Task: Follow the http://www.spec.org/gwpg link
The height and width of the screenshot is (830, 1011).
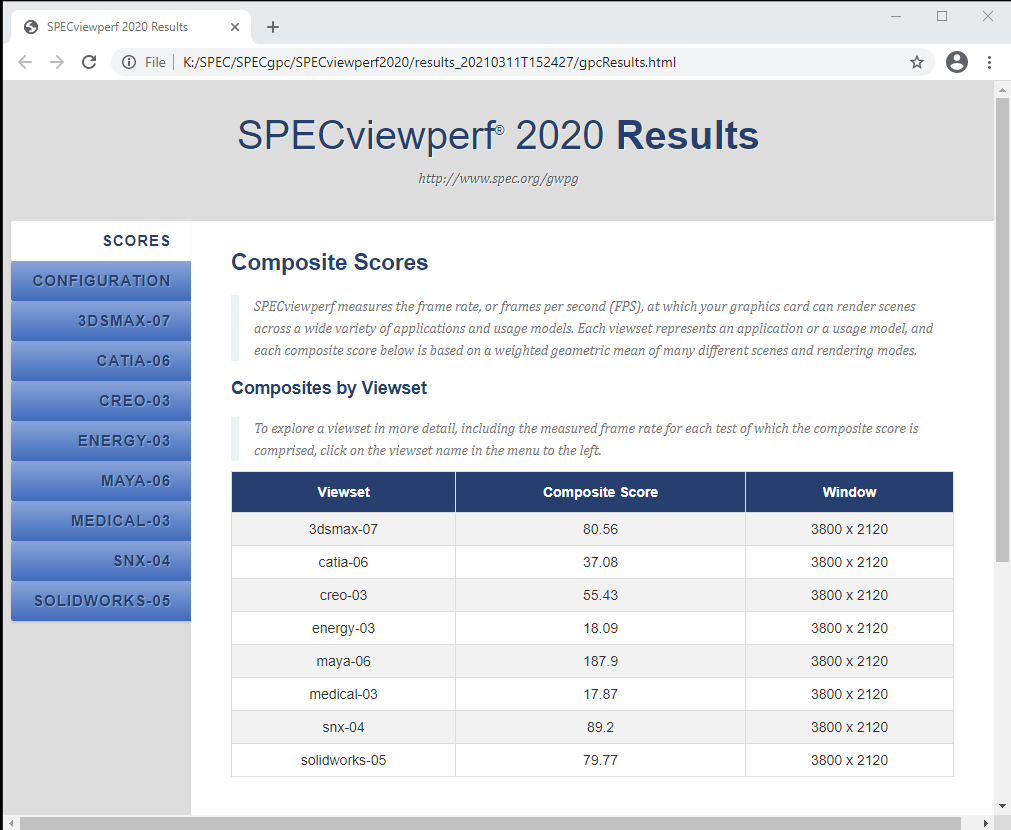Action: click(498, 179)
